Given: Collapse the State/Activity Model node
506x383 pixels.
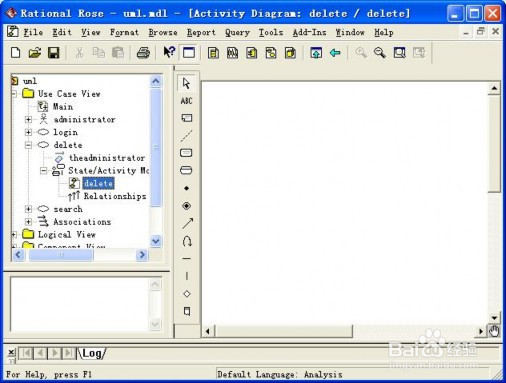Looking at the screenshot, I should pos(44,171).
